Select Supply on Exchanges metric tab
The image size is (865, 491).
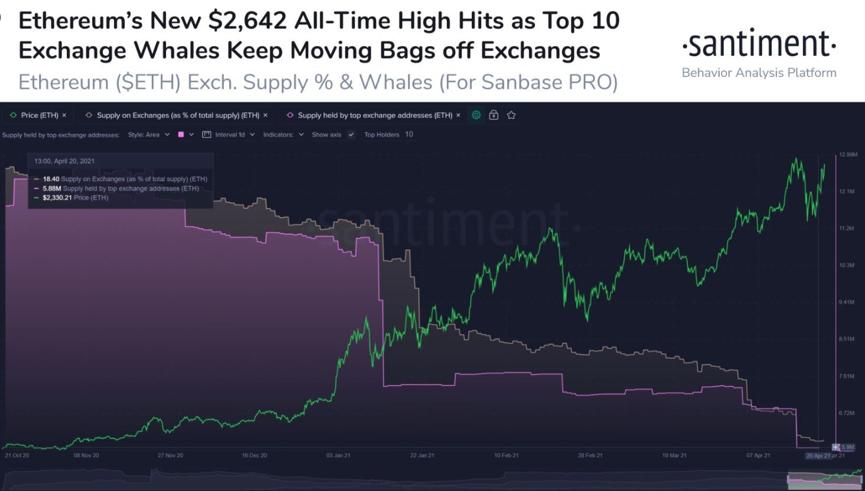coord(178,115)
